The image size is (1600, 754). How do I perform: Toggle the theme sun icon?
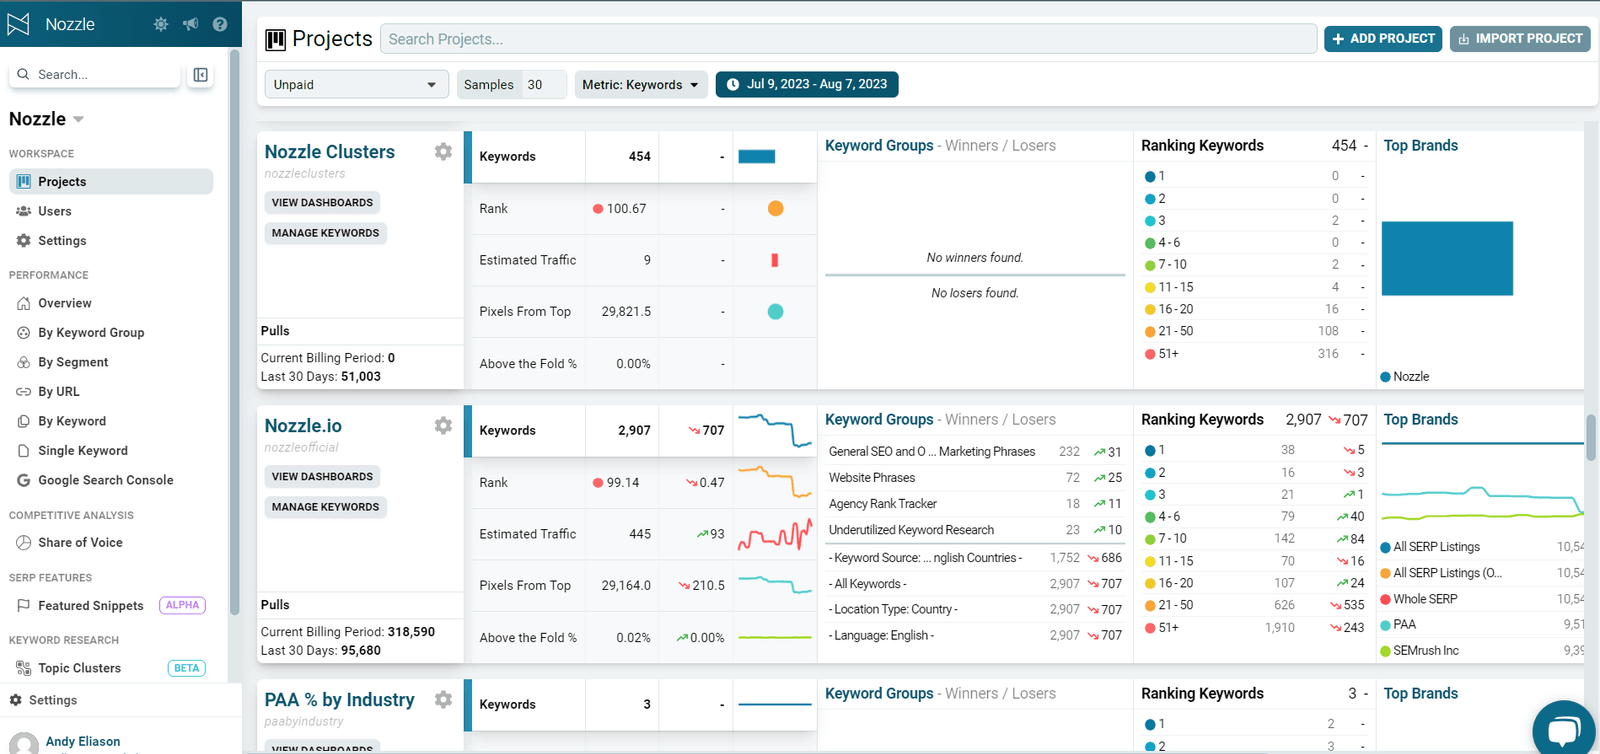click(x=161, y=24)
